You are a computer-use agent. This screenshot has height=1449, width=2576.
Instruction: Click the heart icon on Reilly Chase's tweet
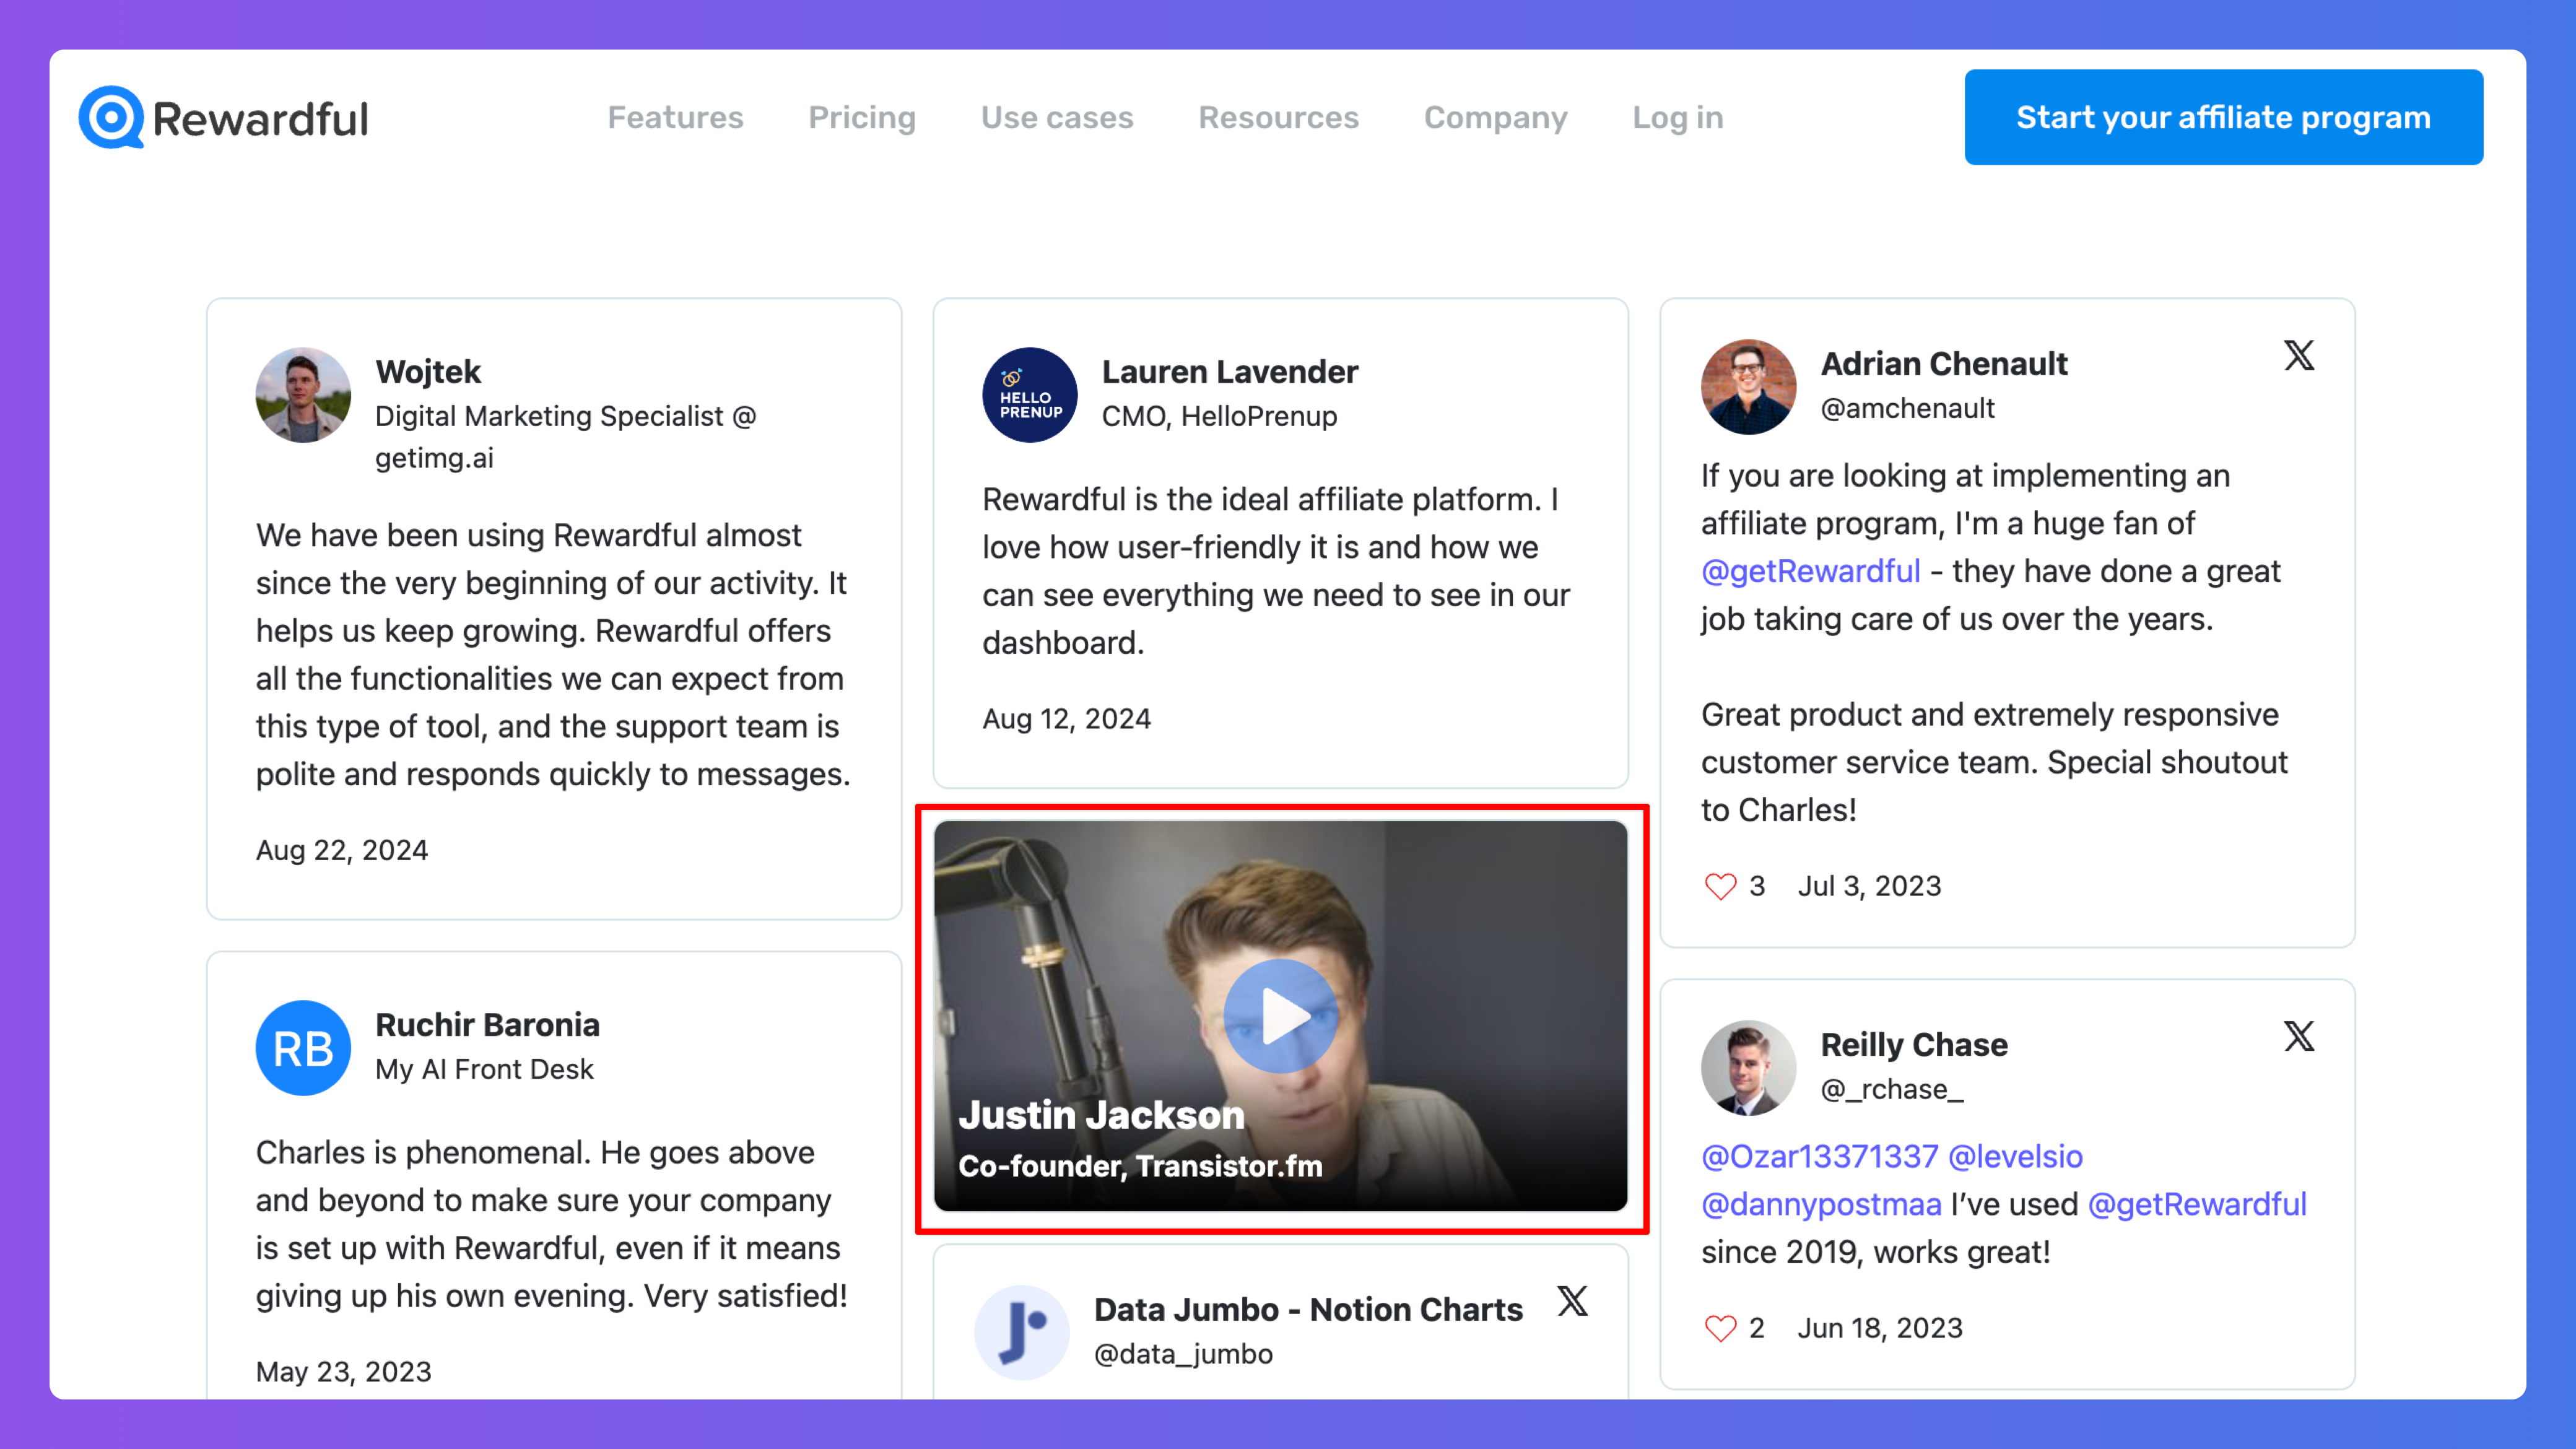pos(1720,1328)
